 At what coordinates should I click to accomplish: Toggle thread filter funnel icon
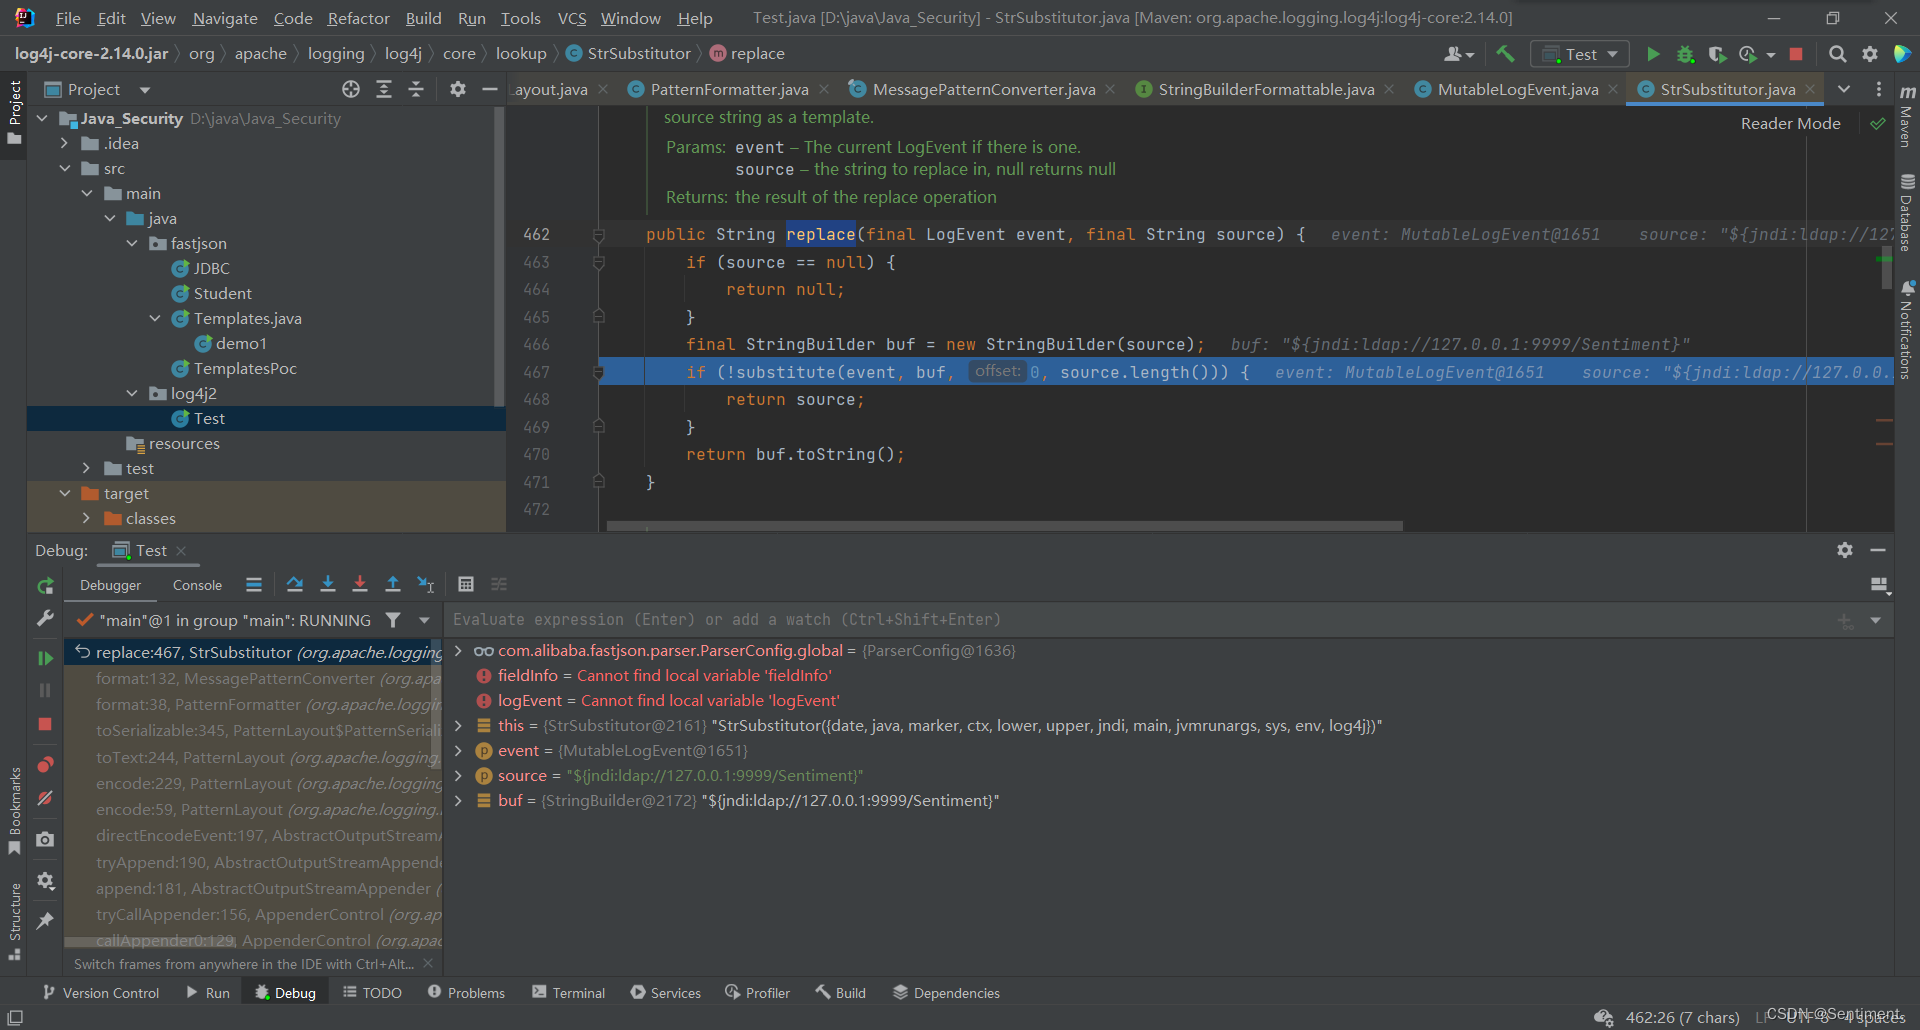pyautogui.click(x=393, y=620)
